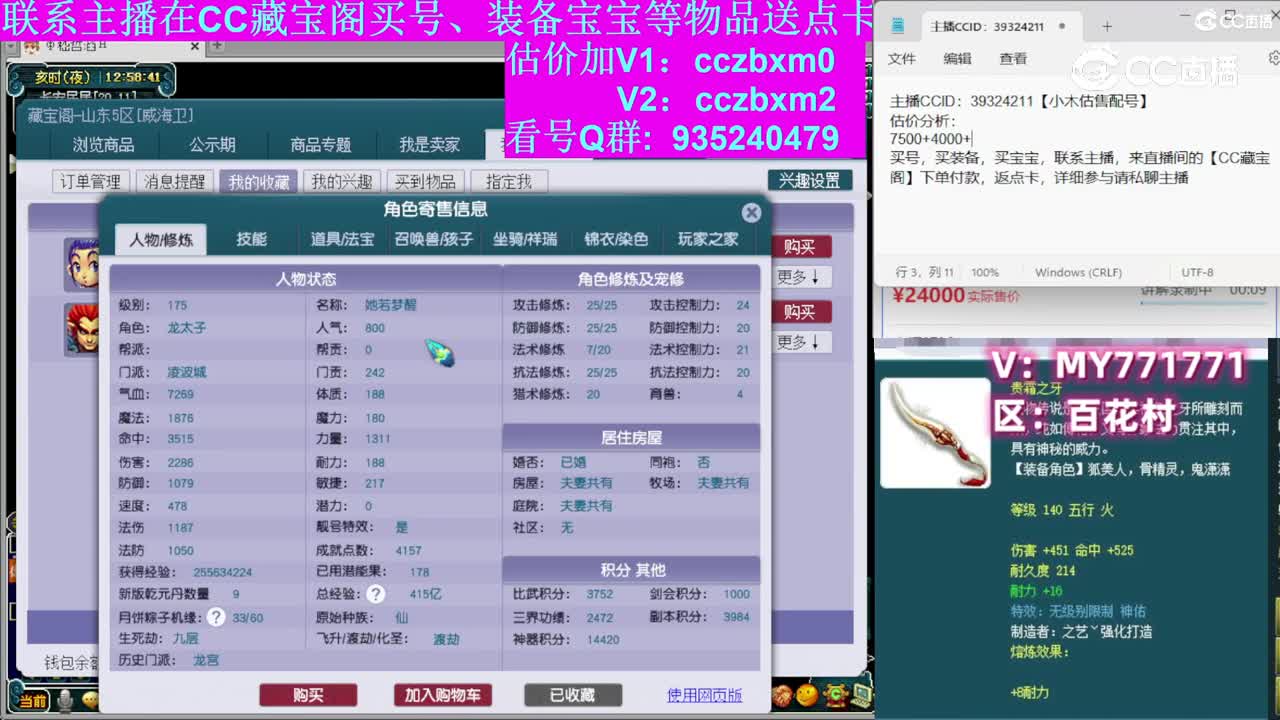Click the first 购买 button in the favorites list

coord(801,247)
